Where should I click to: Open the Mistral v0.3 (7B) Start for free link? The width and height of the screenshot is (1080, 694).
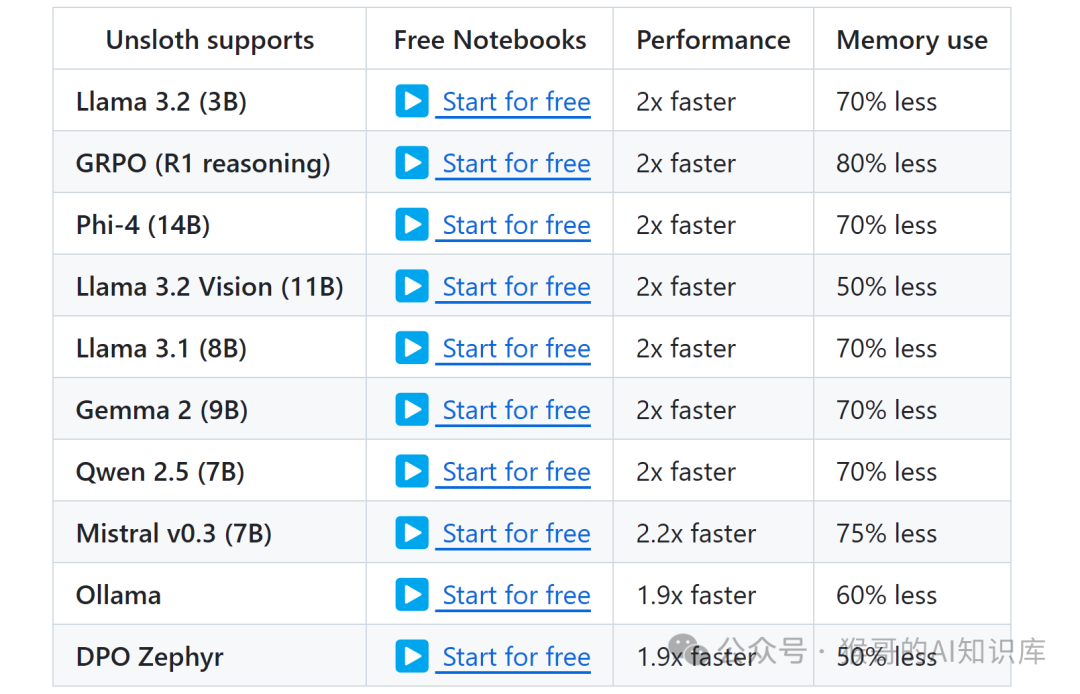[x=516, y=534]
